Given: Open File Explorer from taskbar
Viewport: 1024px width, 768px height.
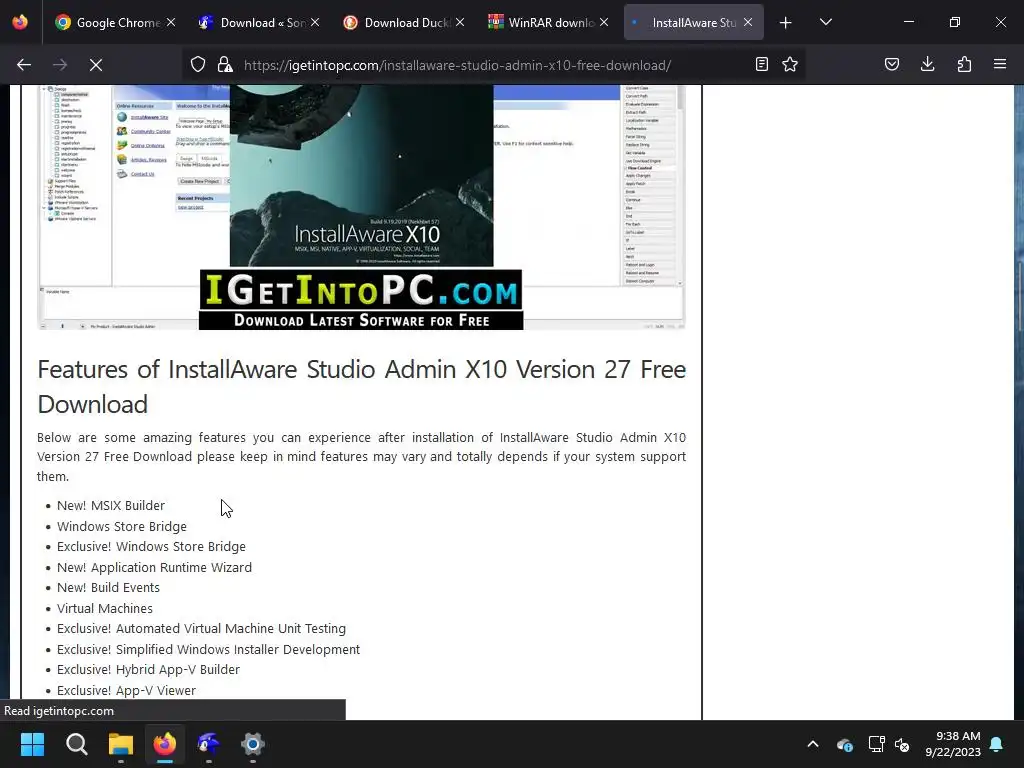Looking at the screenshot, I should (121, 744).
